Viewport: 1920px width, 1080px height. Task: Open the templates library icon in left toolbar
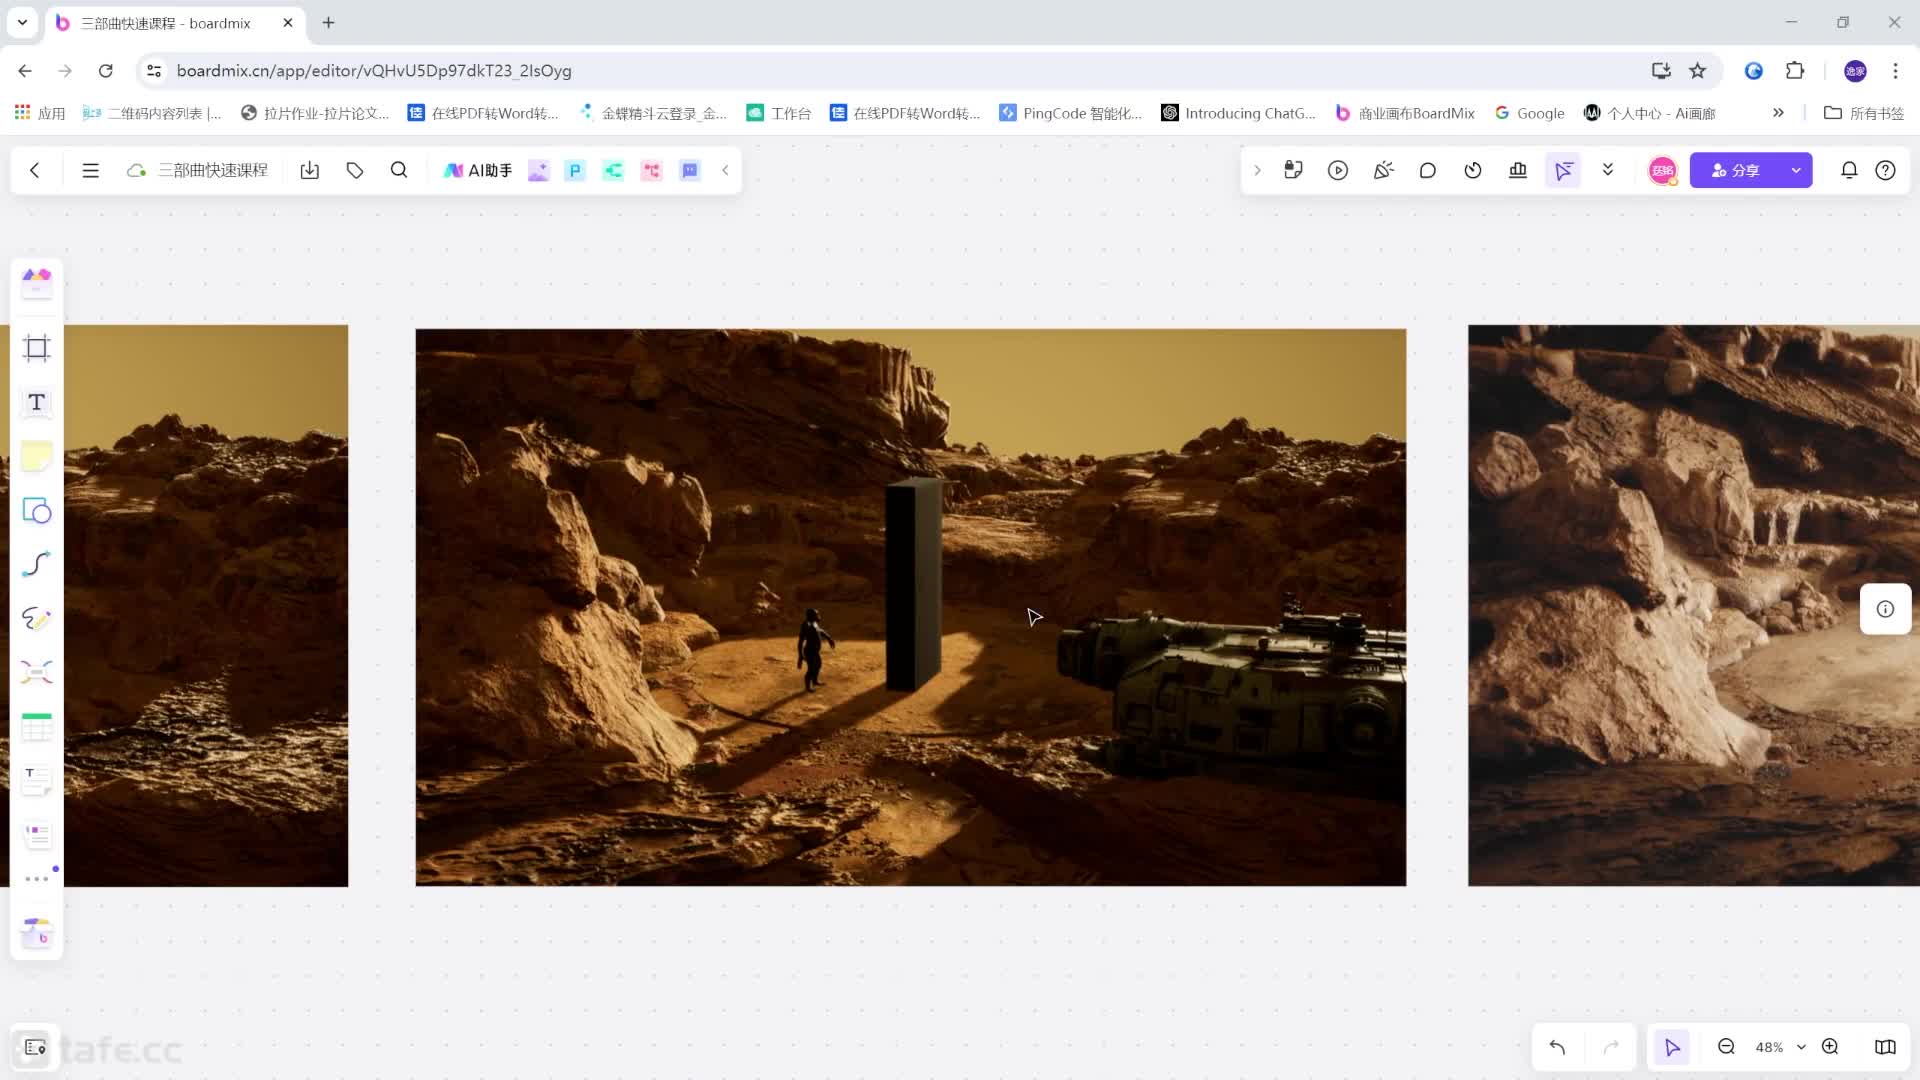tap(37, 283)
